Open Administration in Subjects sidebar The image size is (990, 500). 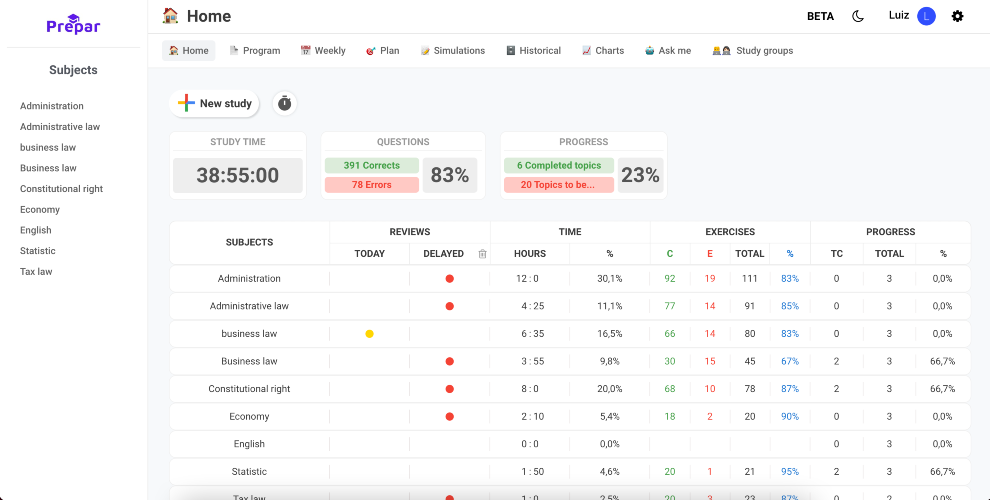[52, 106]
